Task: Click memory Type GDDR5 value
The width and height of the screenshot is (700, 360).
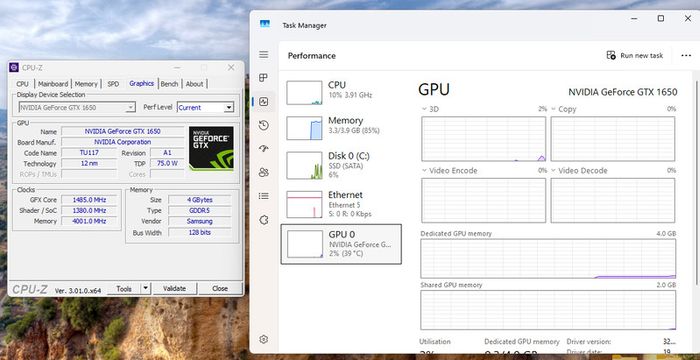Action: tap(200, 210)
